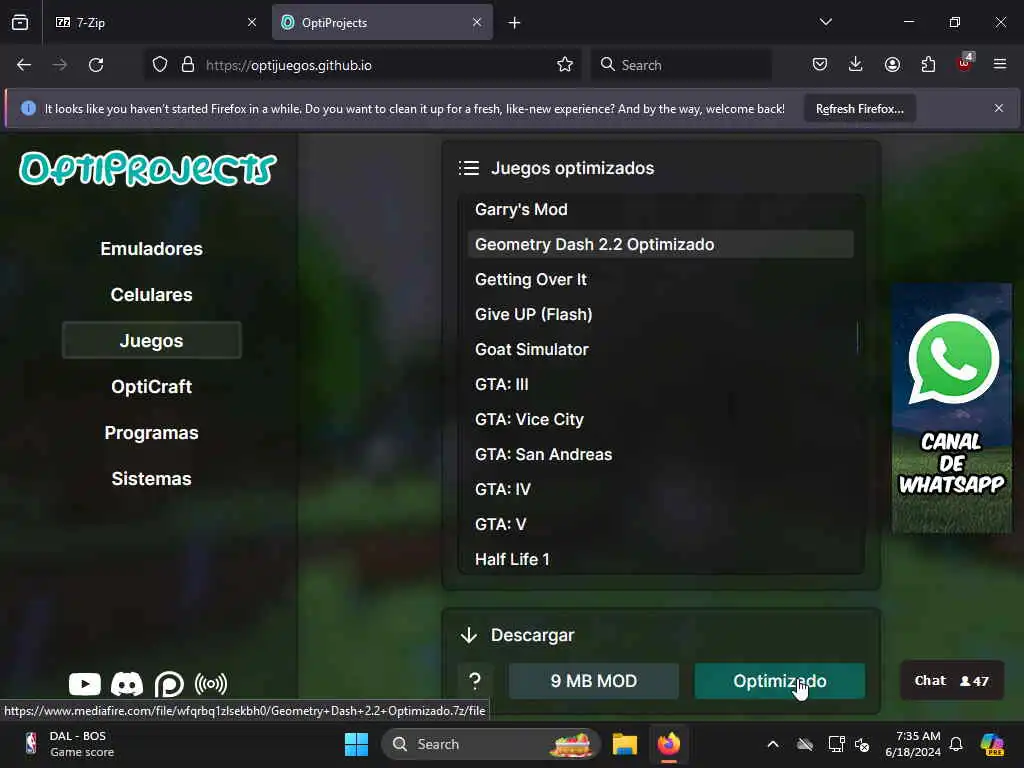This screenshot has height=768, width=1024.
Task: Open the Firefox hamburger menu
Action: coord(1000,65)
